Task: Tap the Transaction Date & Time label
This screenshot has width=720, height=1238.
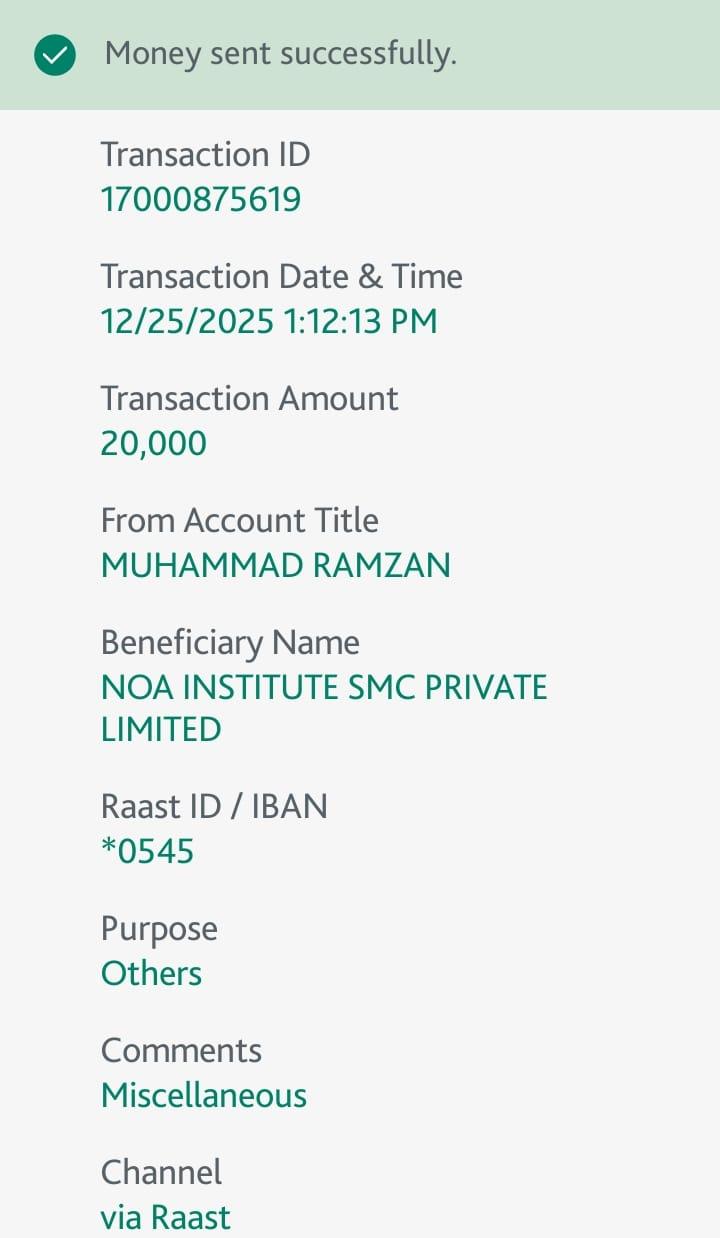Action: click(x=281, y=277)
